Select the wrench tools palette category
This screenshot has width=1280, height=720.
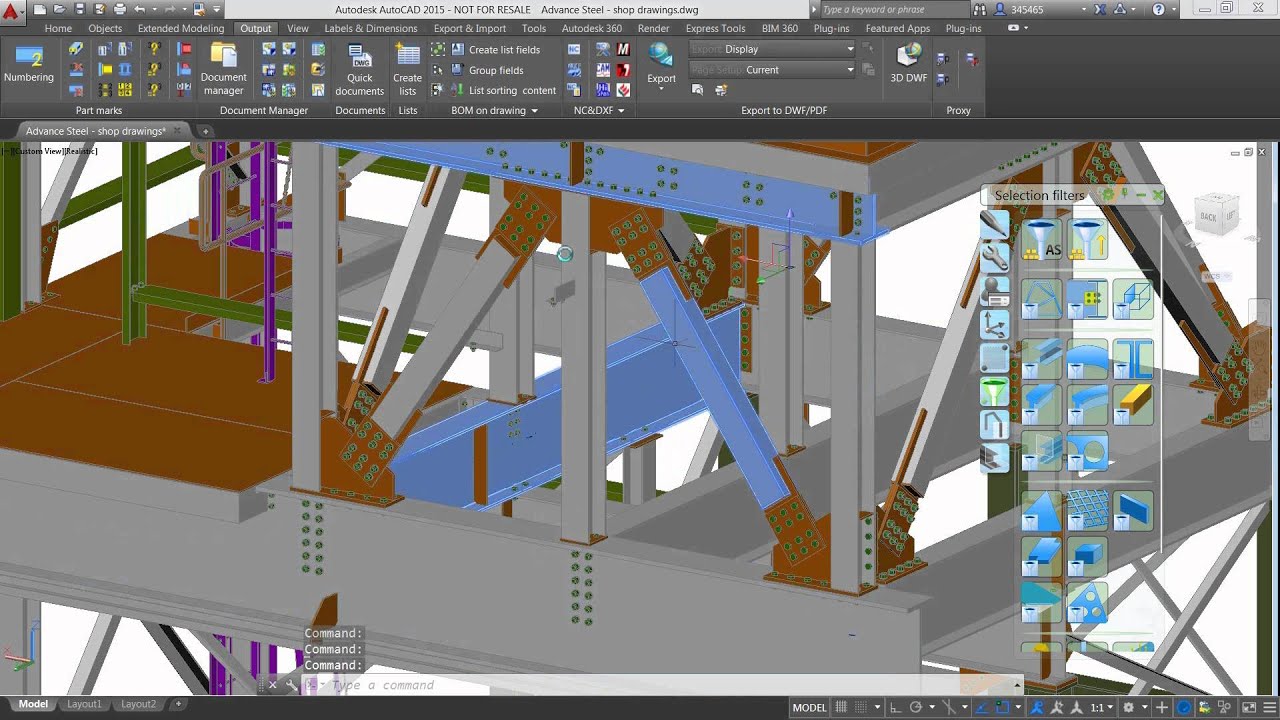[994, 257]
